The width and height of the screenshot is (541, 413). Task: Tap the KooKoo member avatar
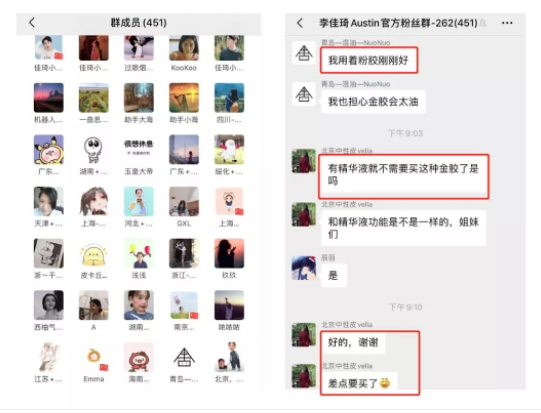(184, 48)
